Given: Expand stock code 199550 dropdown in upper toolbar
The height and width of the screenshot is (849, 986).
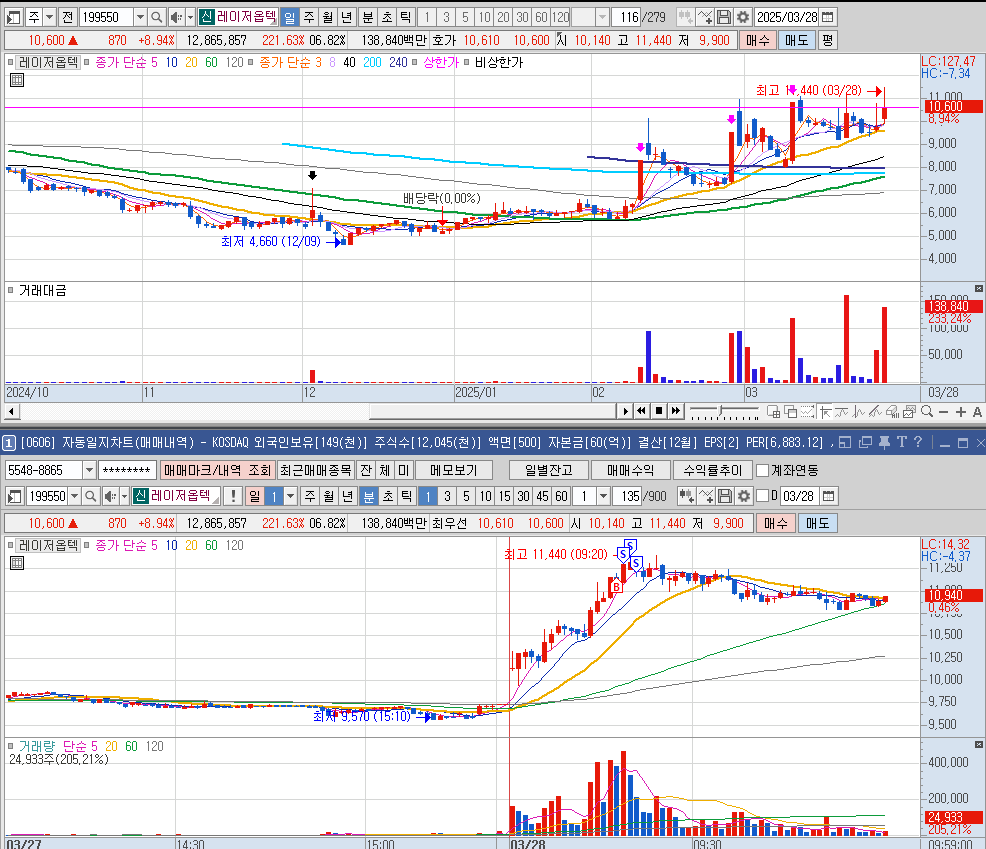Looking at the screenshot, I should point(141,17).
